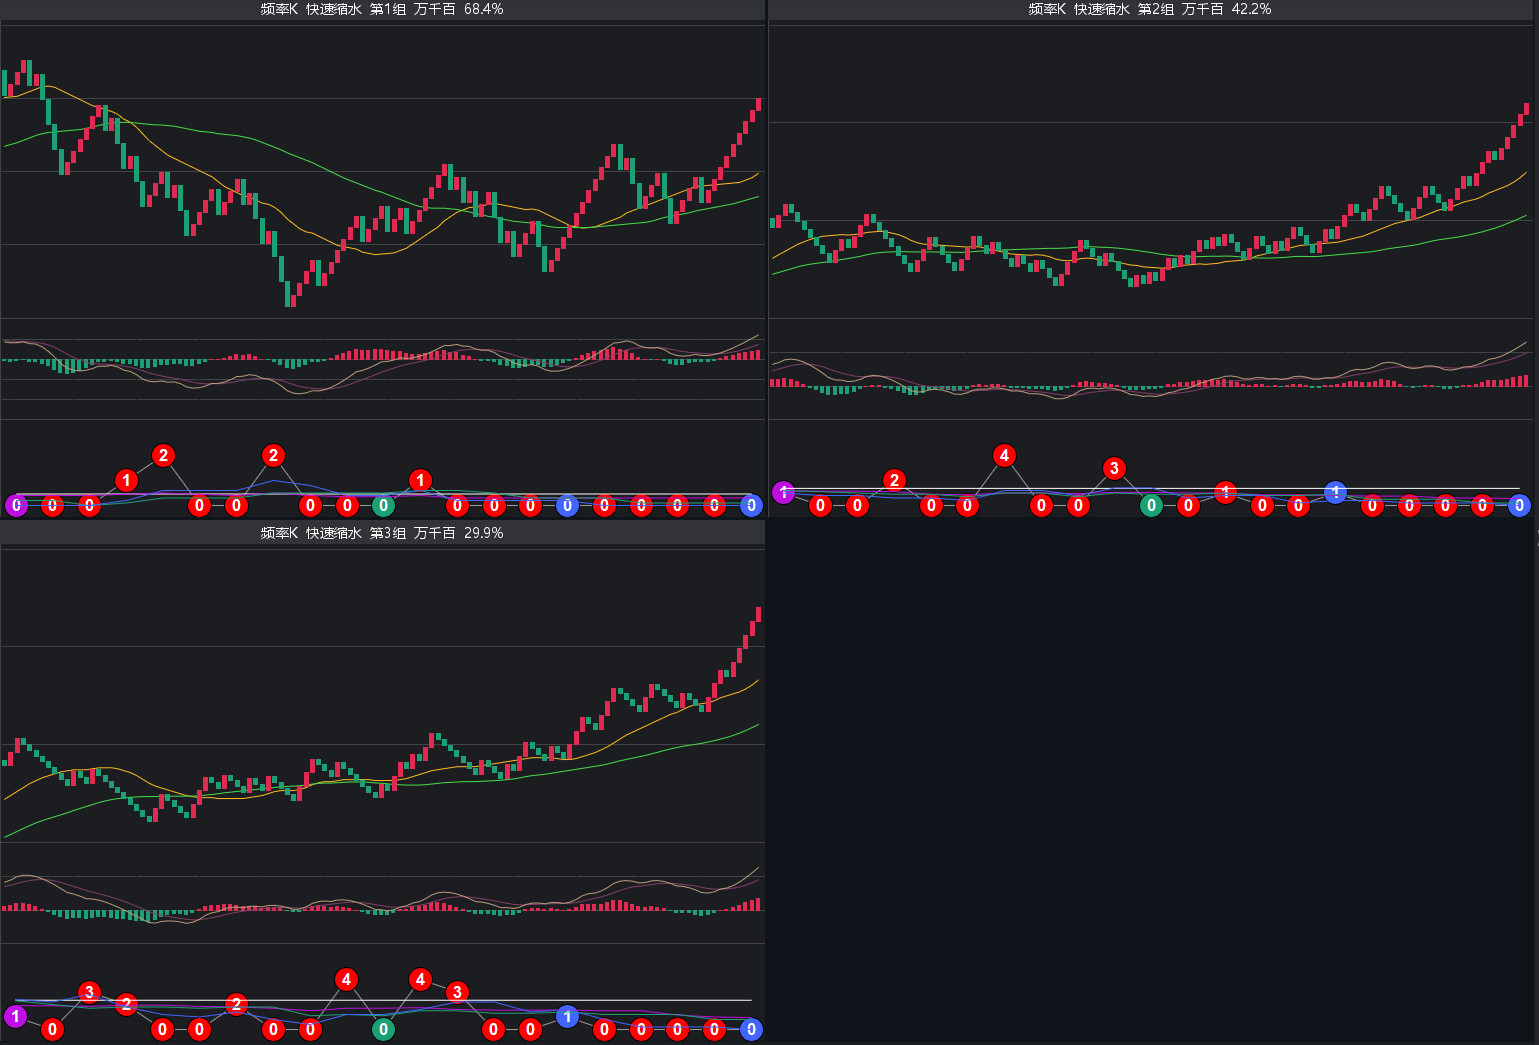Click the blue 1 marker in group 3 chart
This screenshot has width=1539, height=1045.
(x=567, y=1017)
